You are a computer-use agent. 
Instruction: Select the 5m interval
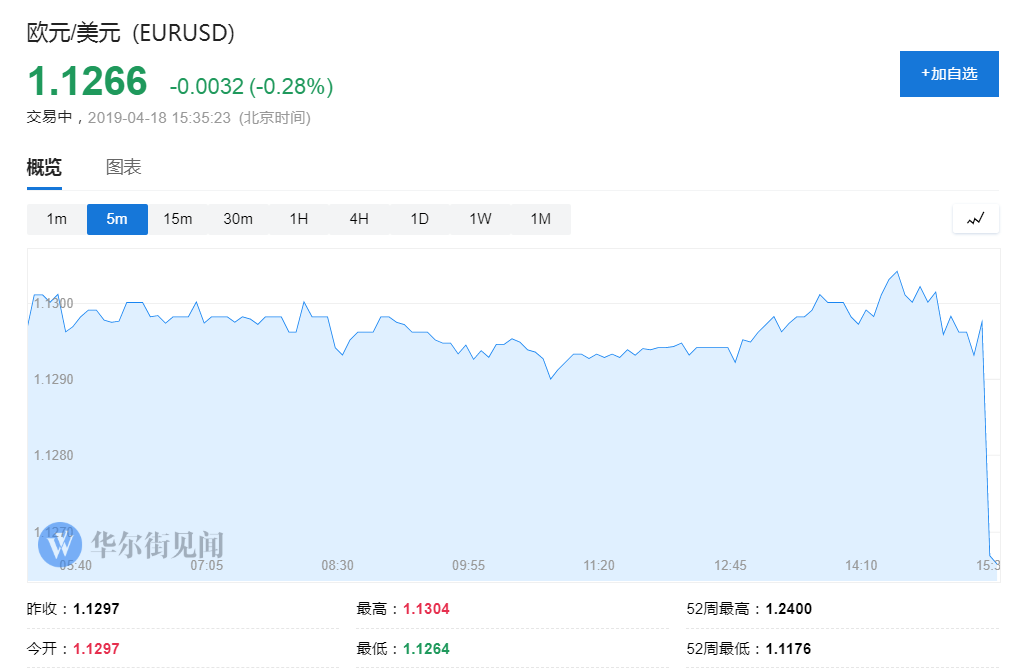click(x=117, y=219)
